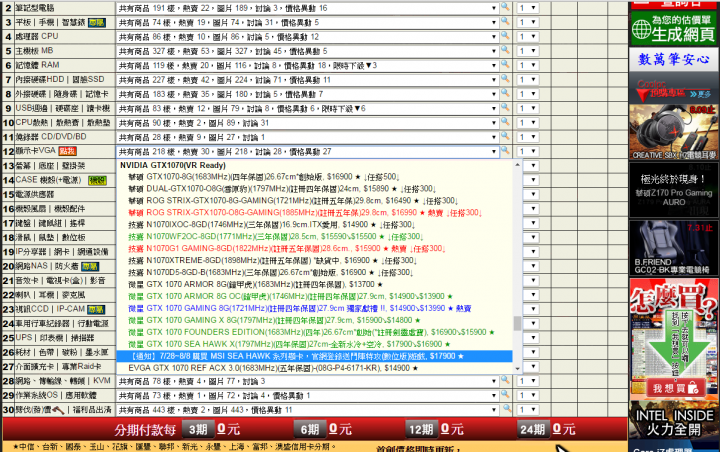Click magnifier icon in row 3 tablet list
The image size is (720, 452).
click(x=505, y=22)
